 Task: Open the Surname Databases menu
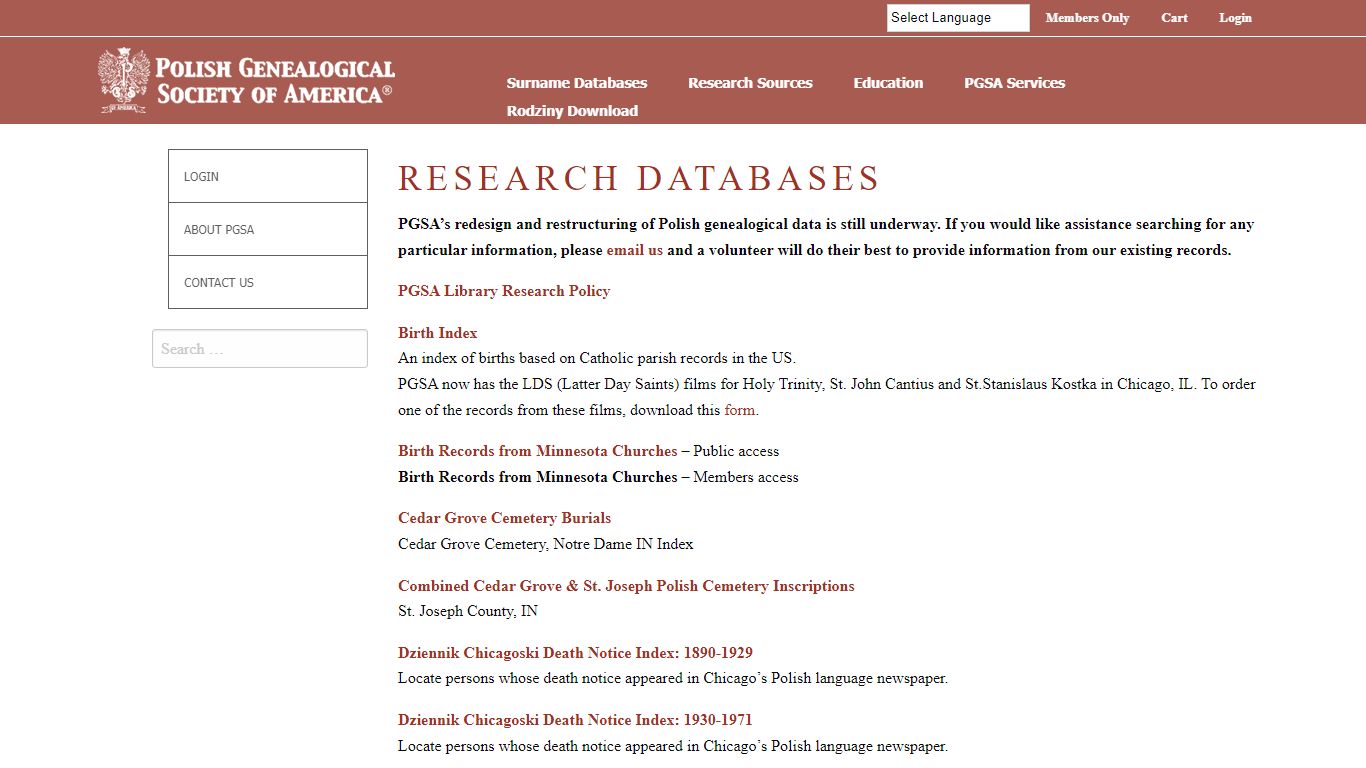click(577, 83)
